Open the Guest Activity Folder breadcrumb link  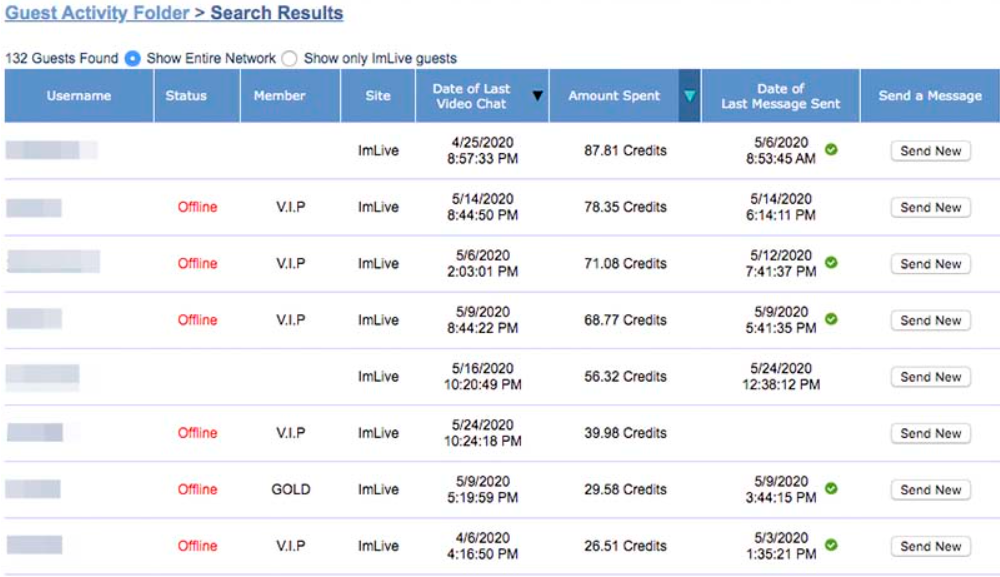97,13
